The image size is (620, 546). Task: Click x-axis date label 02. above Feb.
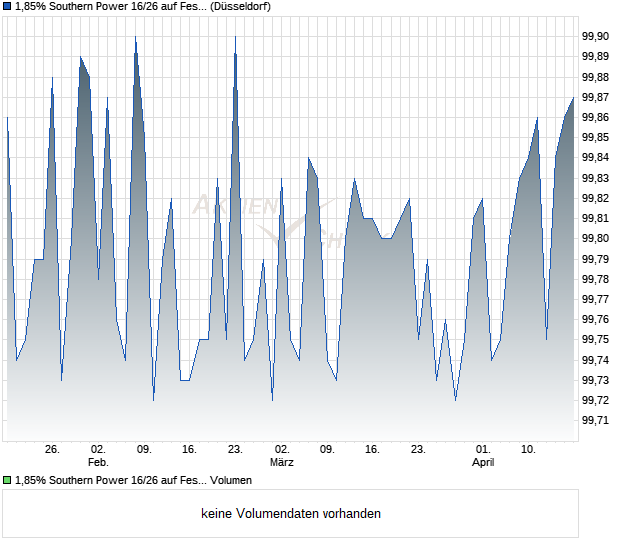[98, 450]
